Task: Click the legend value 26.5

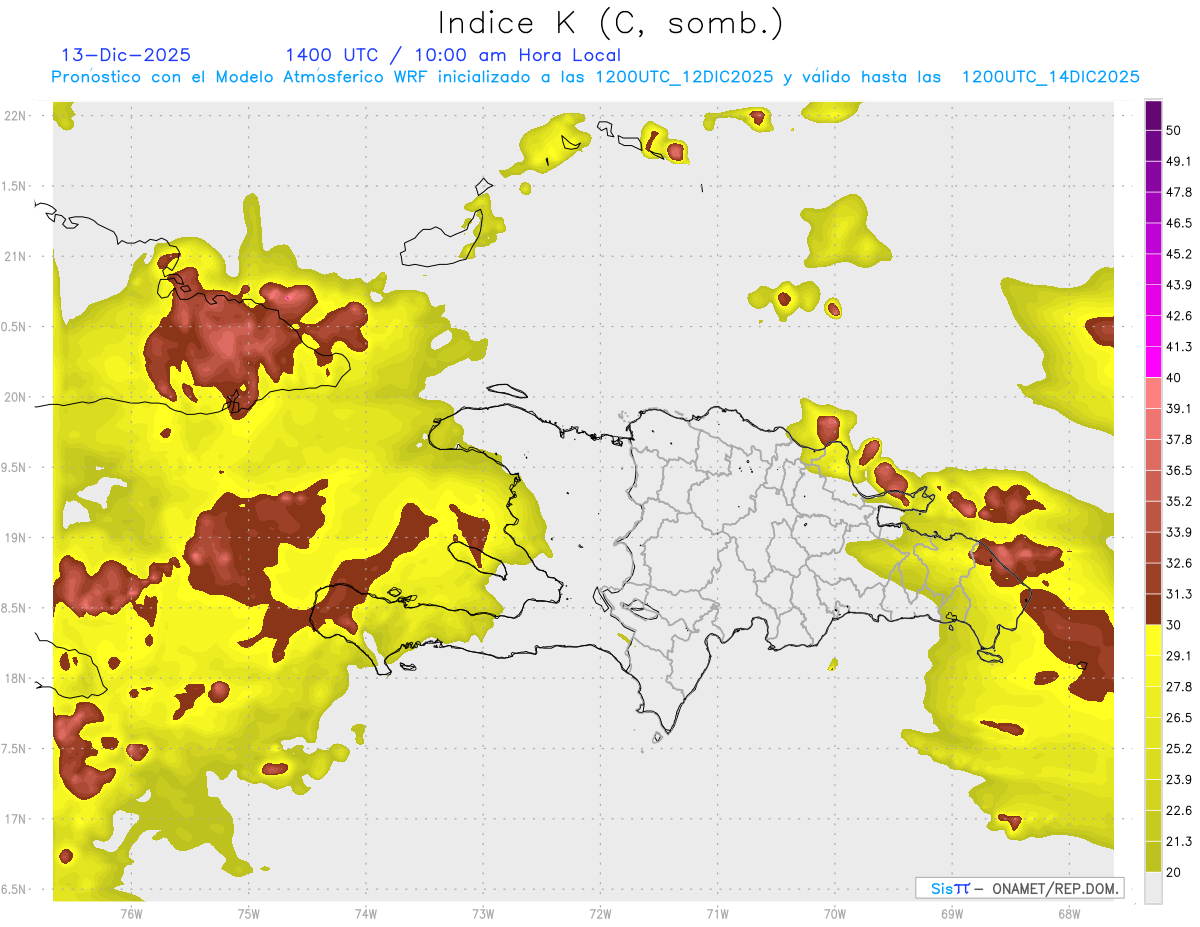Action: tap(1178, 718)
